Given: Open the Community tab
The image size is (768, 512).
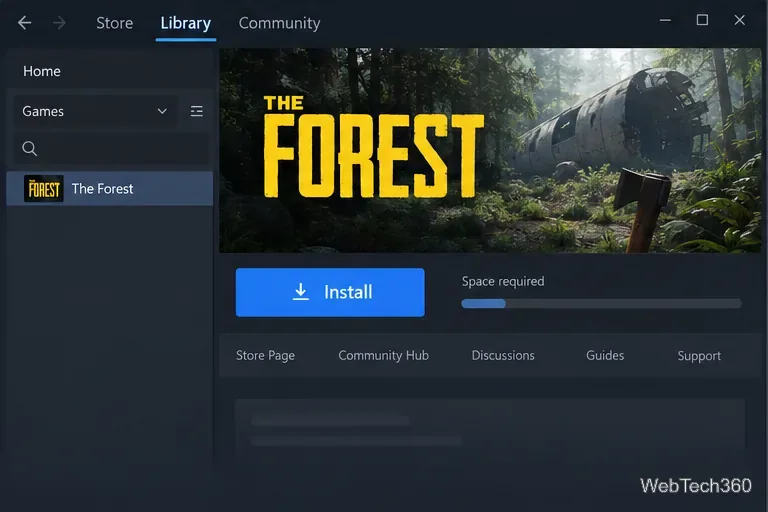Looking at the screenshot, I should click(279, 23).
